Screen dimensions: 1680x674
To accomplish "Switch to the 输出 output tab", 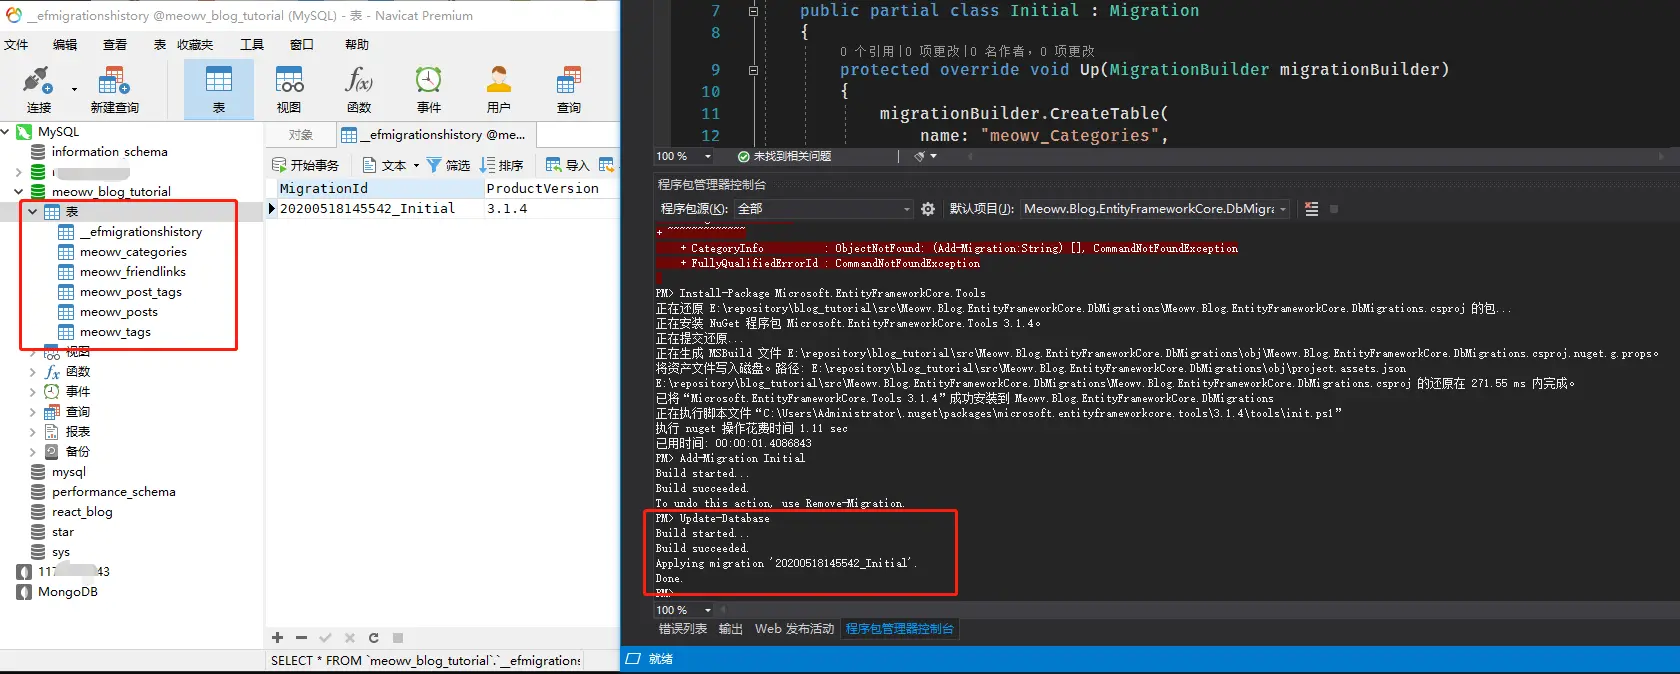I will 731,629.
